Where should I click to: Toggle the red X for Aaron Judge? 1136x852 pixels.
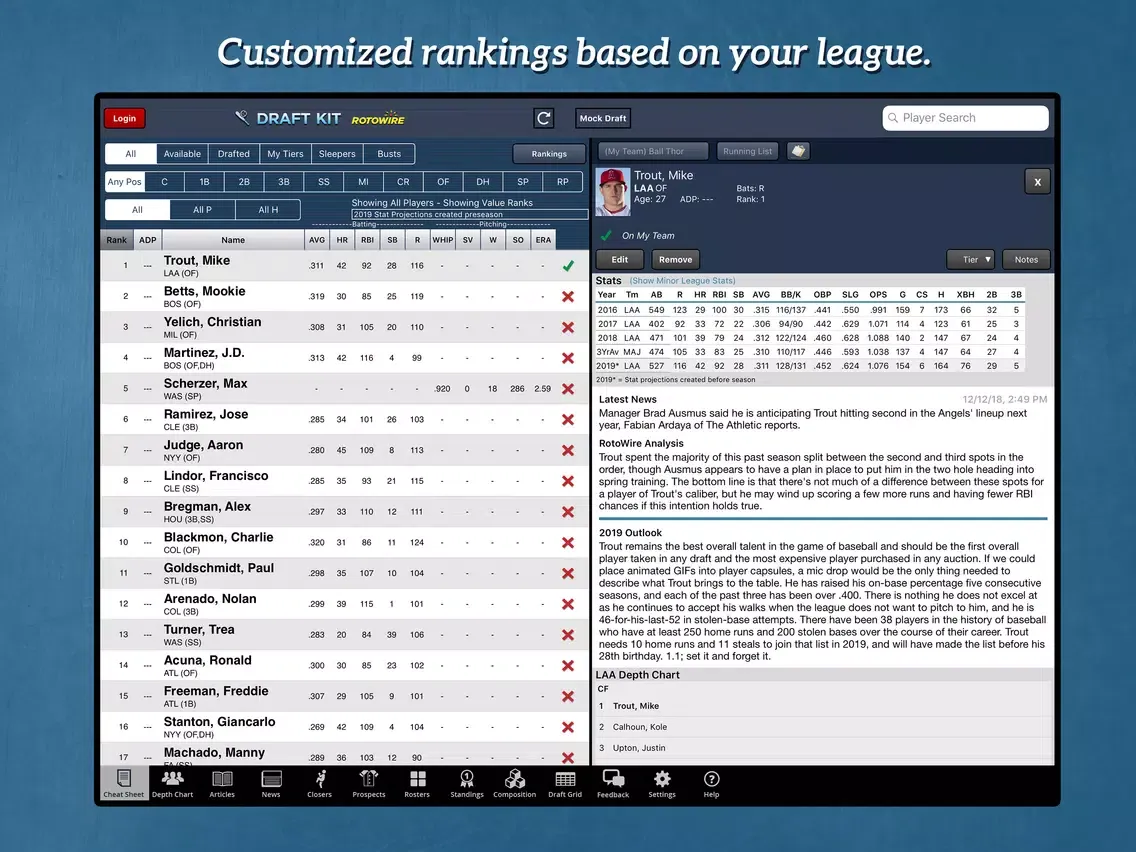coord(568,451)
